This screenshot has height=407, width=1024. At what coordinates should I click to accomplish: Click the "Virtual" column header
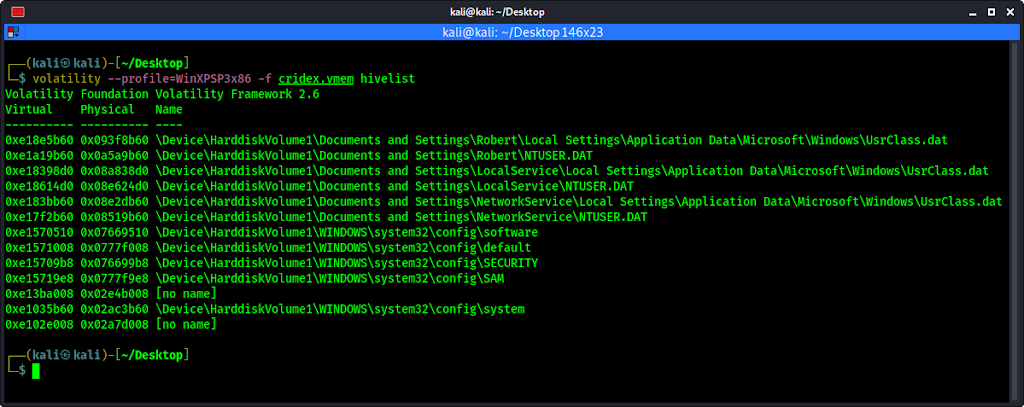pos(29,110)
